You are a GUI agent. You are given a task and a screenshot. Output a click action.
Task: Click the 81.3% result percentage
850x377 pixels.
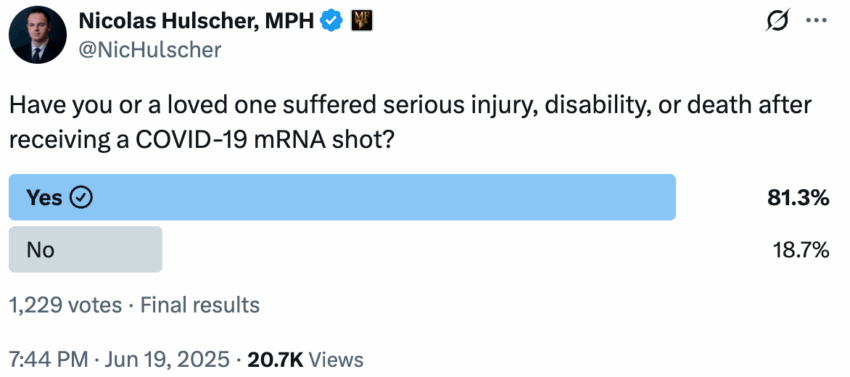pyautogui.click(x=798, y=198)
